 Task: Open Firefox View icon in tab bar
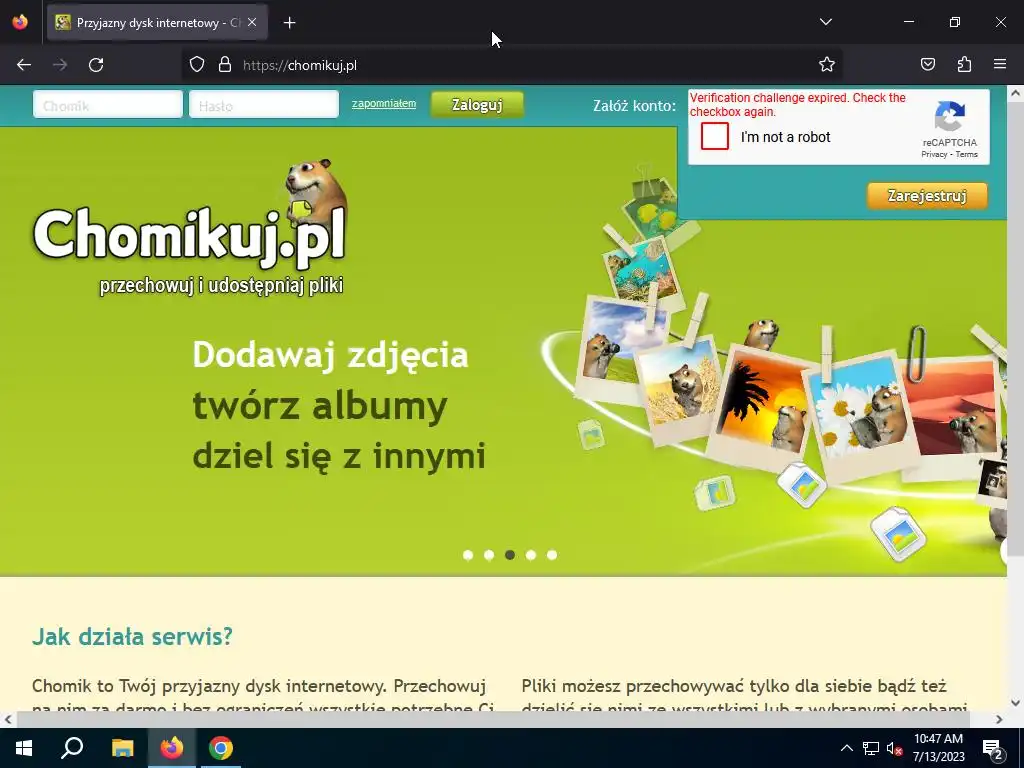coord(20,22)
